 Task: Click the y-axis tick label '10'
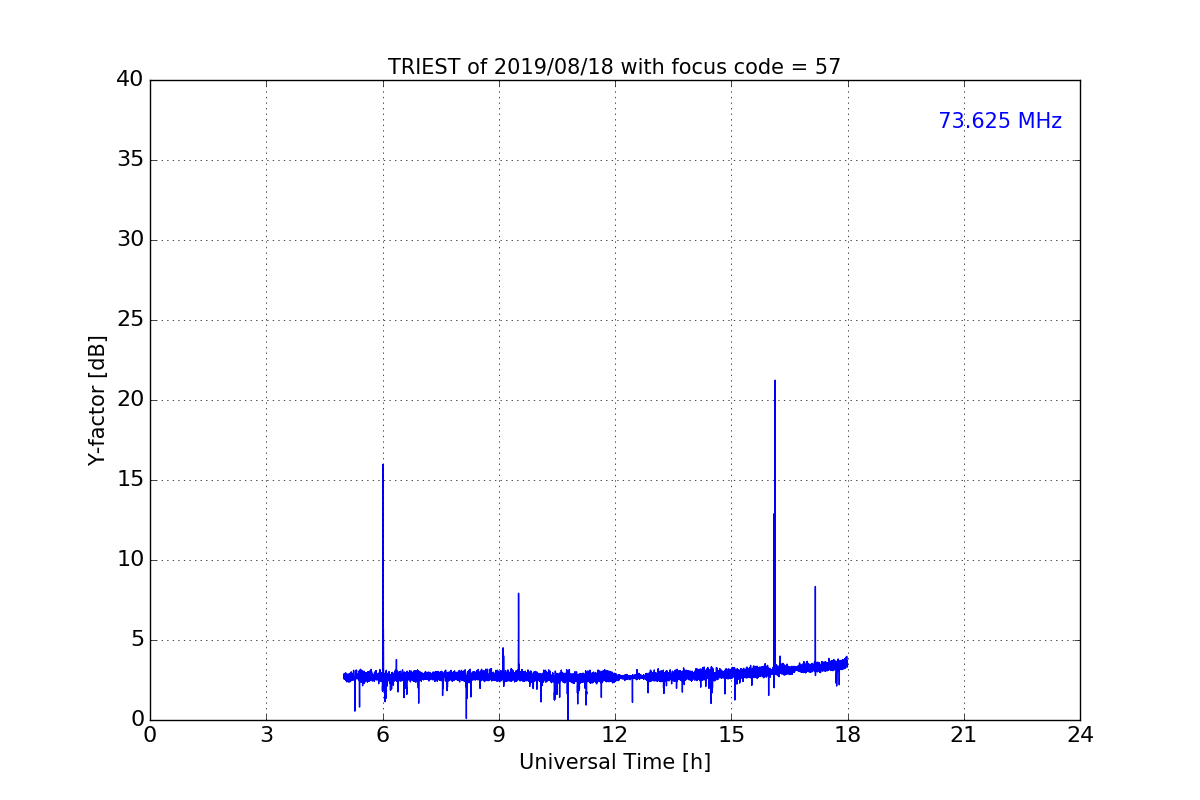[x=130, y=560]
